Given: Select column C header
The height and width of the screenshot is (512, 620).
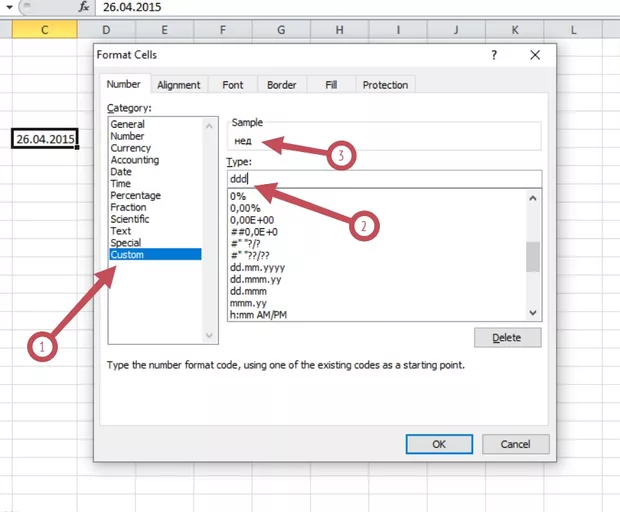Looking at the screenshot, I should (x=45, y=30).
